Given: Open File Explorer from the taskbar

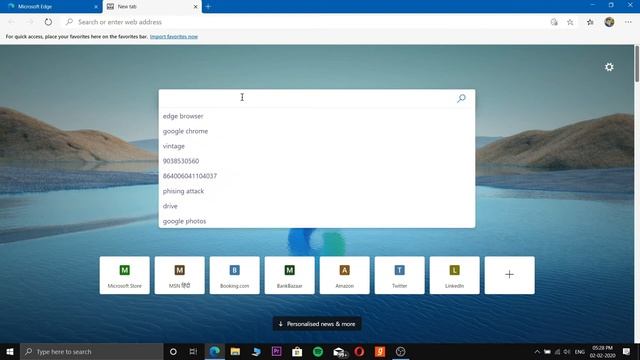Looking at the screenshot, I should (235, 351).
